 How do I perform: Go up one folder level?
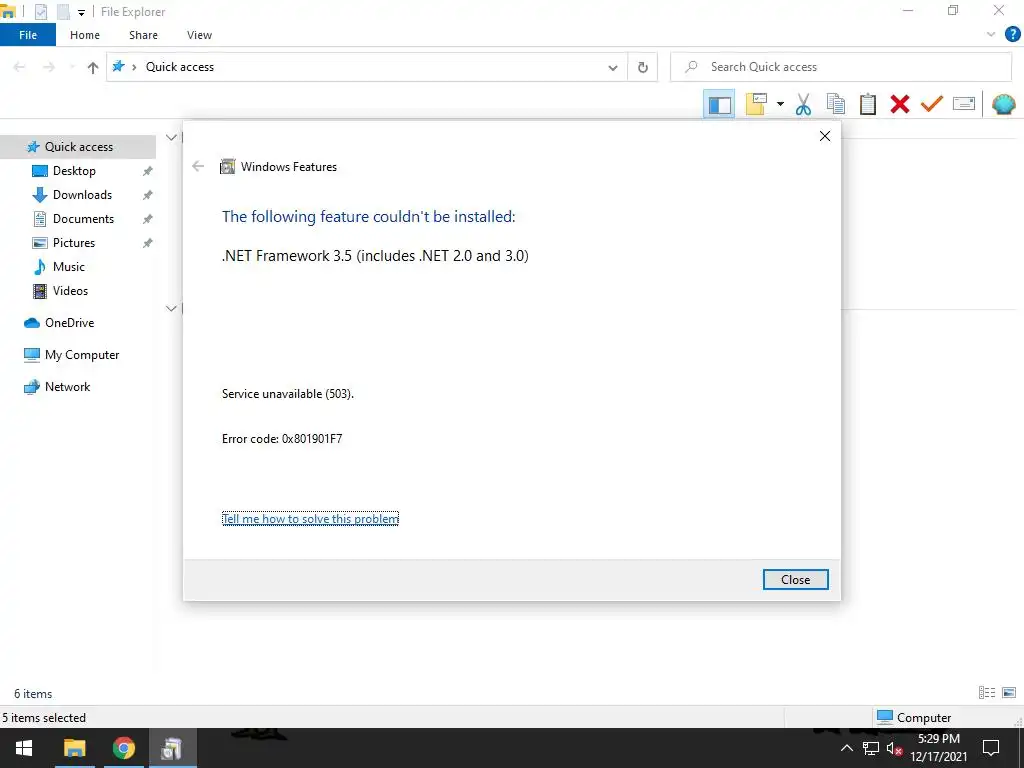93,67
